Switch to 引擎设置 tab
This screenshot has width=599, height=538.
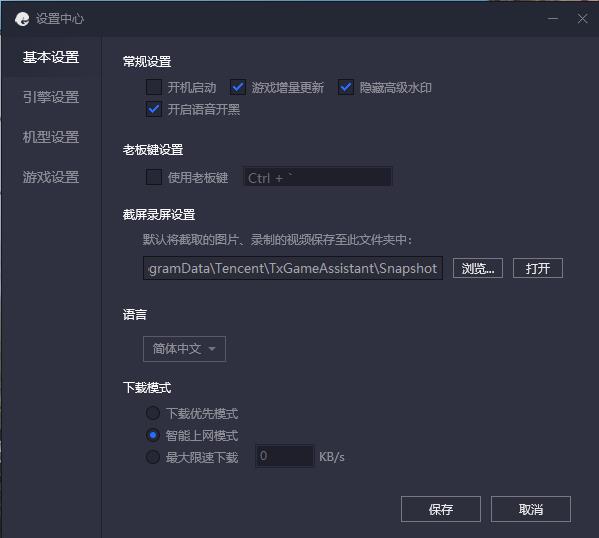[x=51, y=97]
